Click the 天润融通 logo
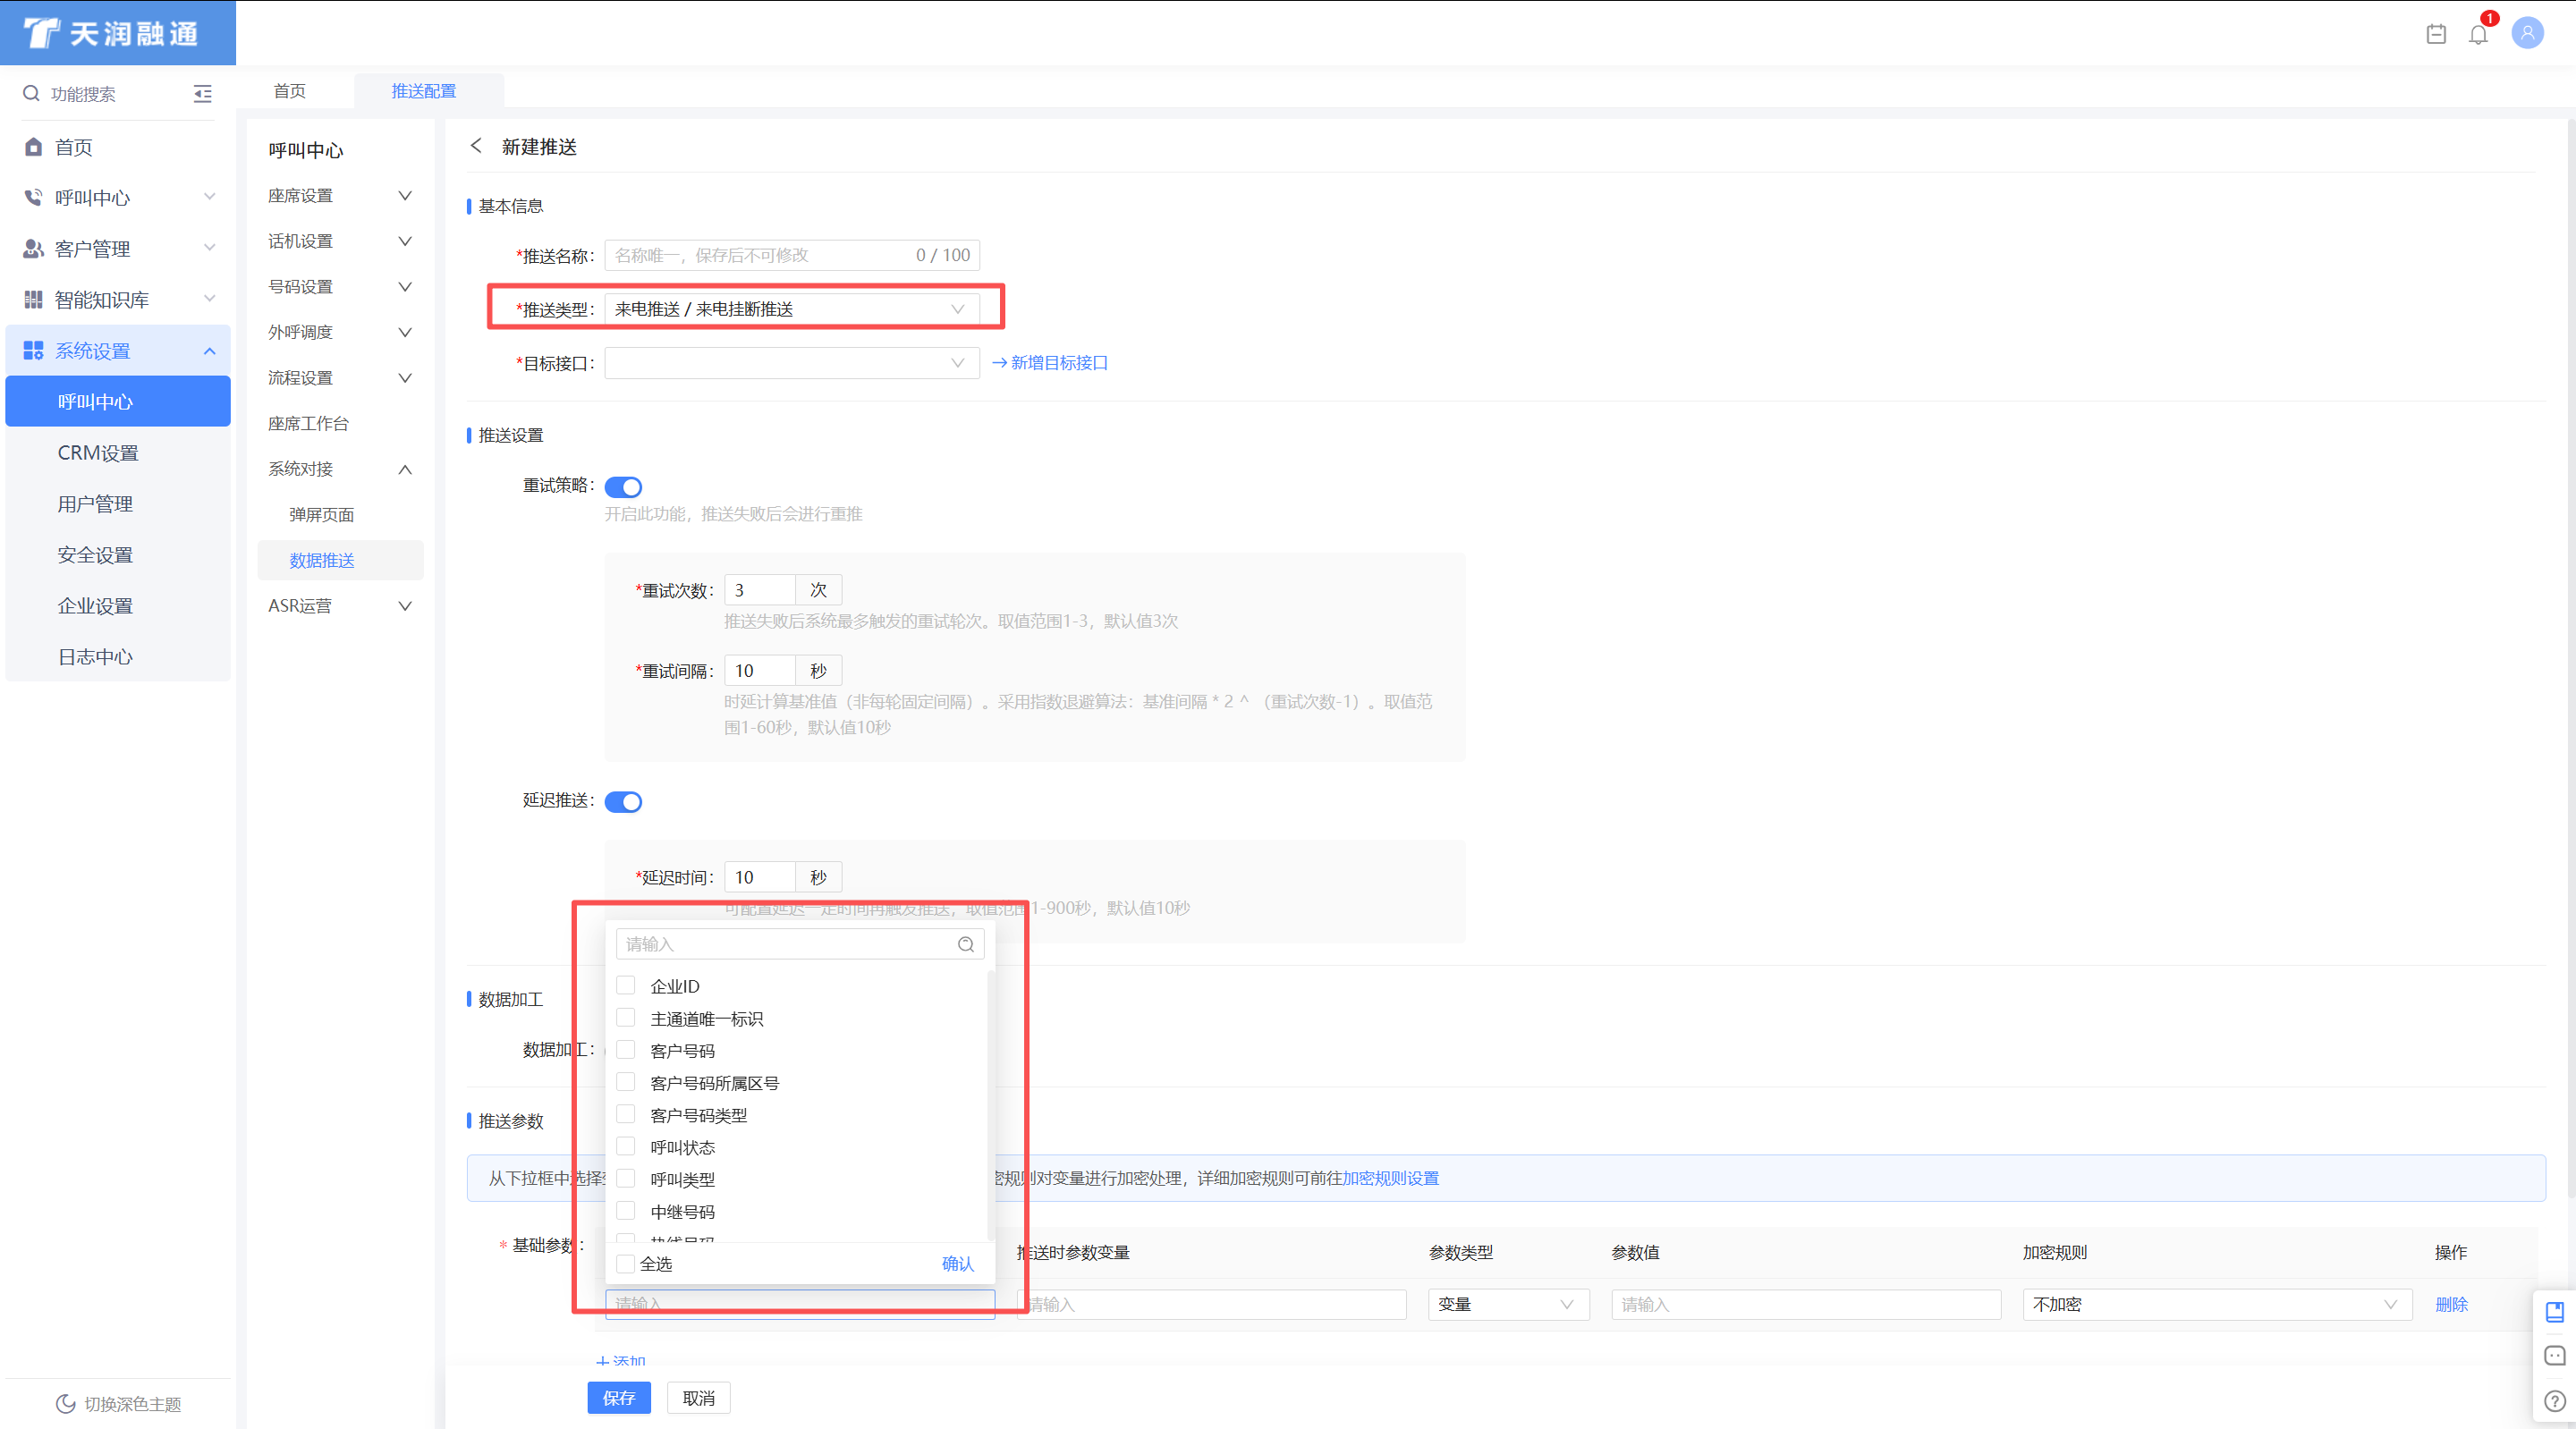Screen dimensions: 2576x1429 tap(111, 33)
